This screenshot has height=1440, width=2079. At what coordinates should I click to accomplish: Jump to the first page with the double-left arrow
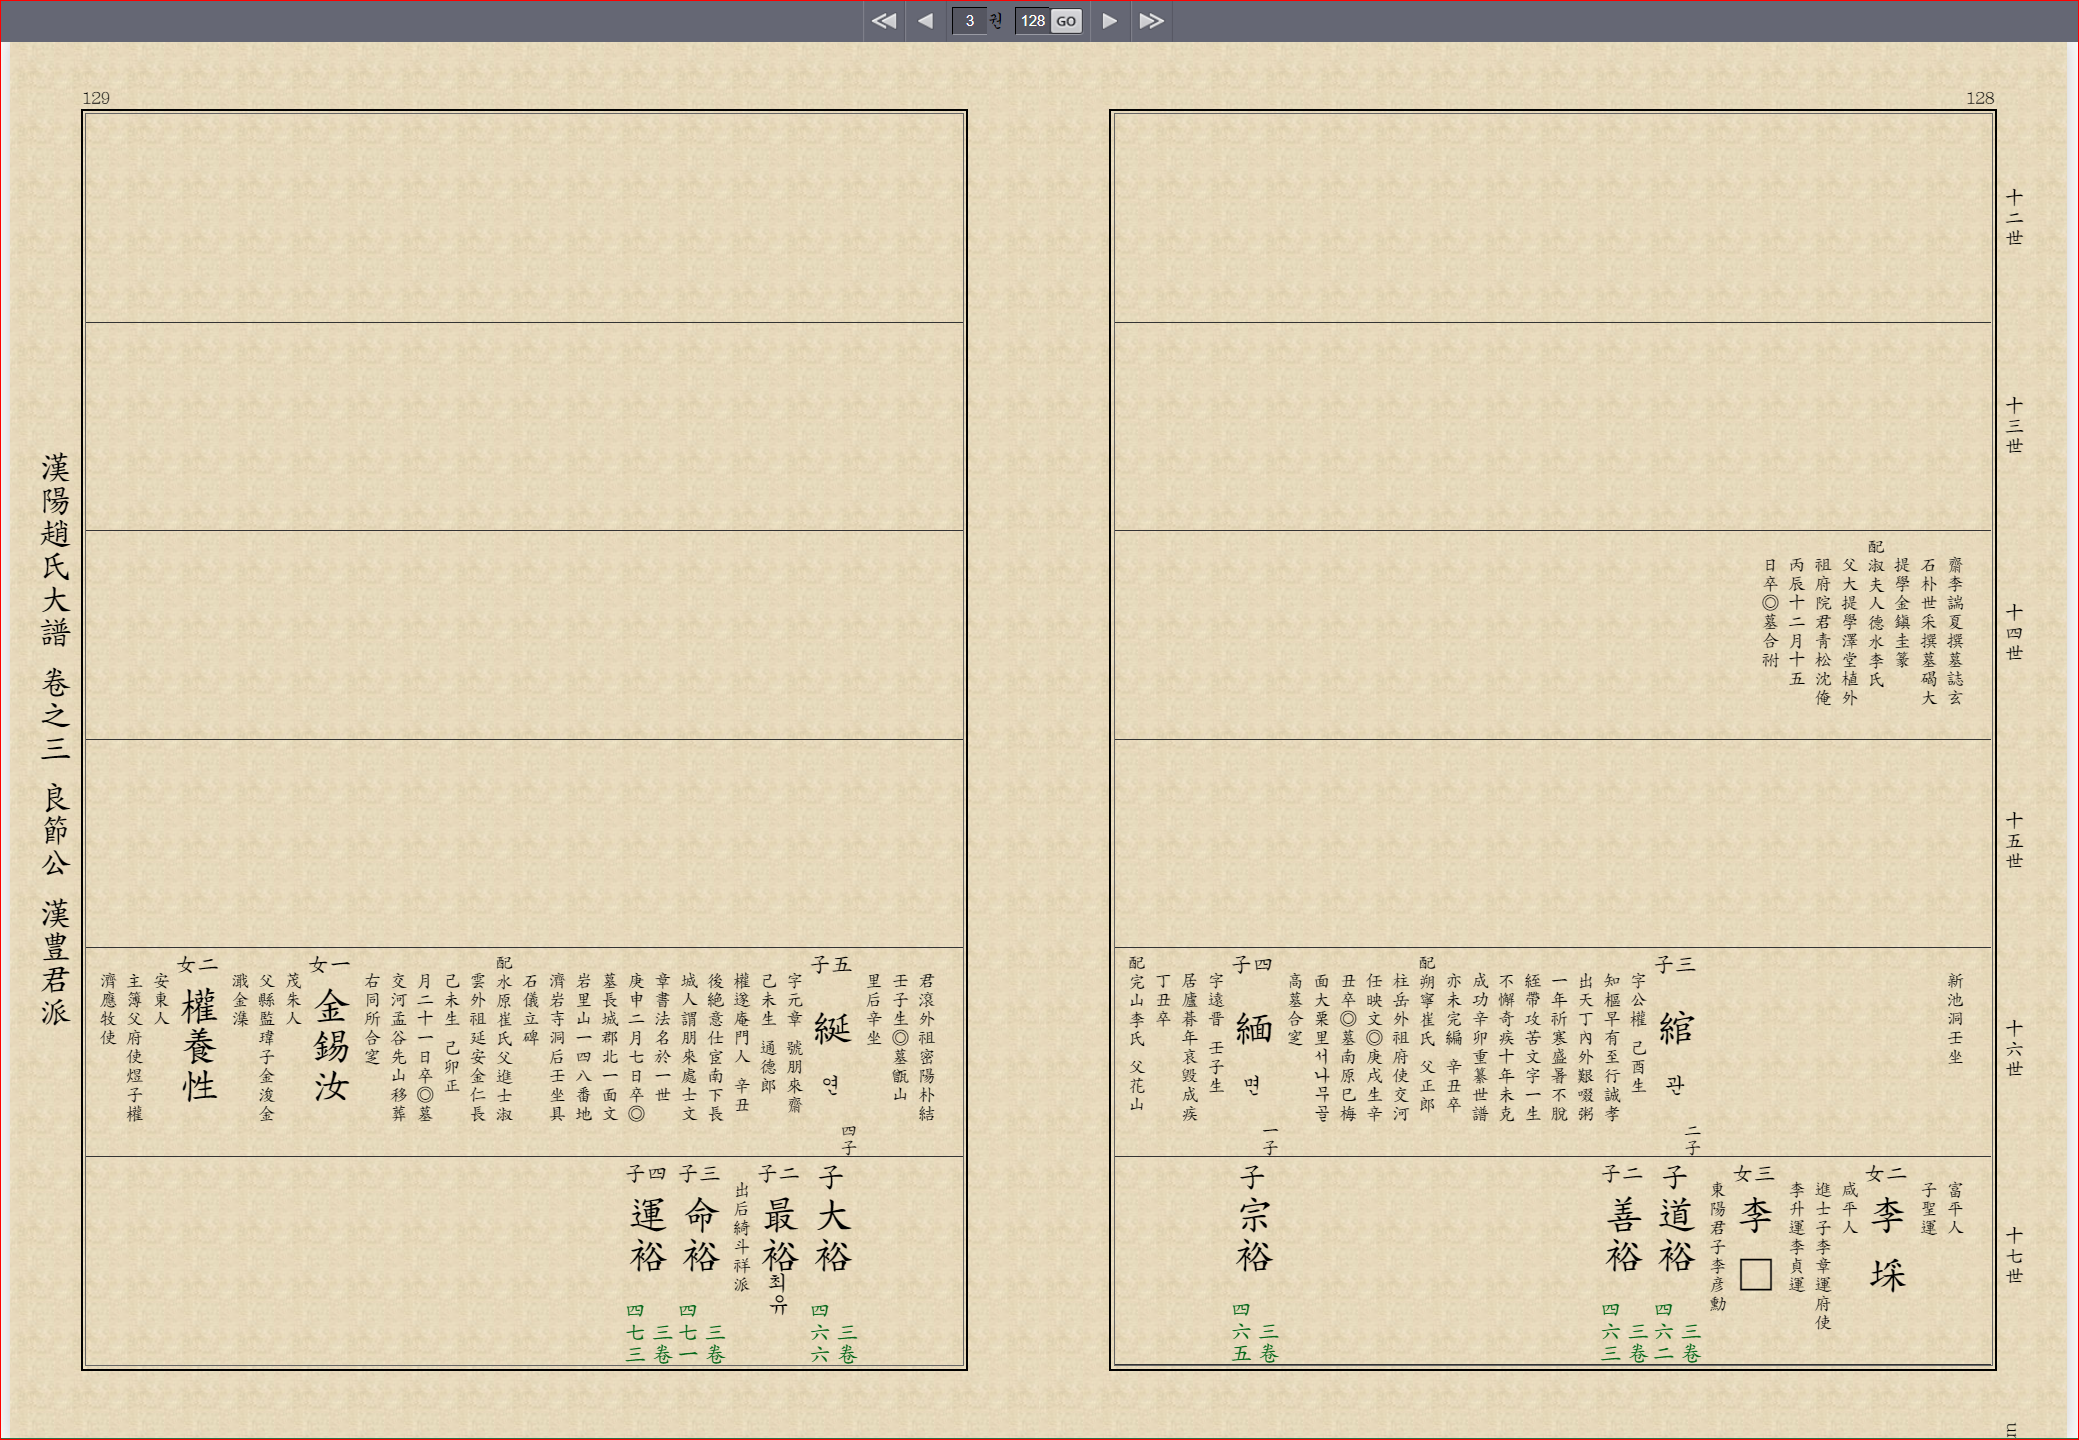(x=883, y=21)
